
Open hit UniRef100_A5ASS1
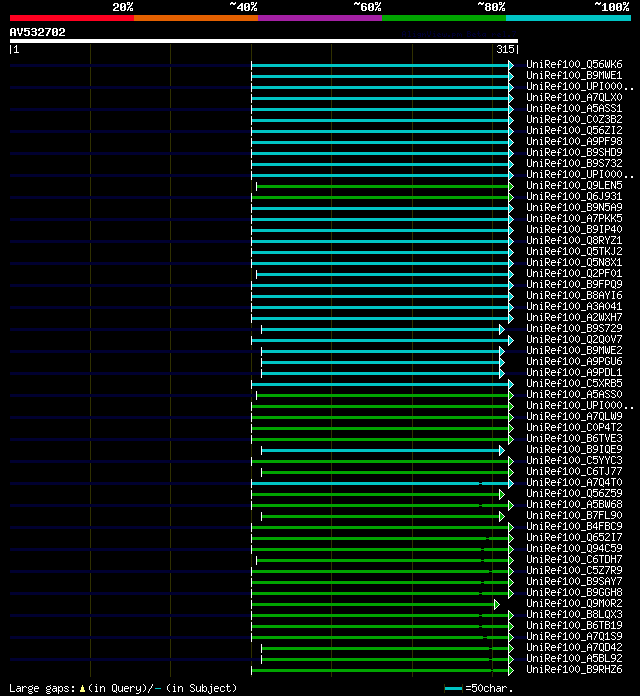(574, 108)
